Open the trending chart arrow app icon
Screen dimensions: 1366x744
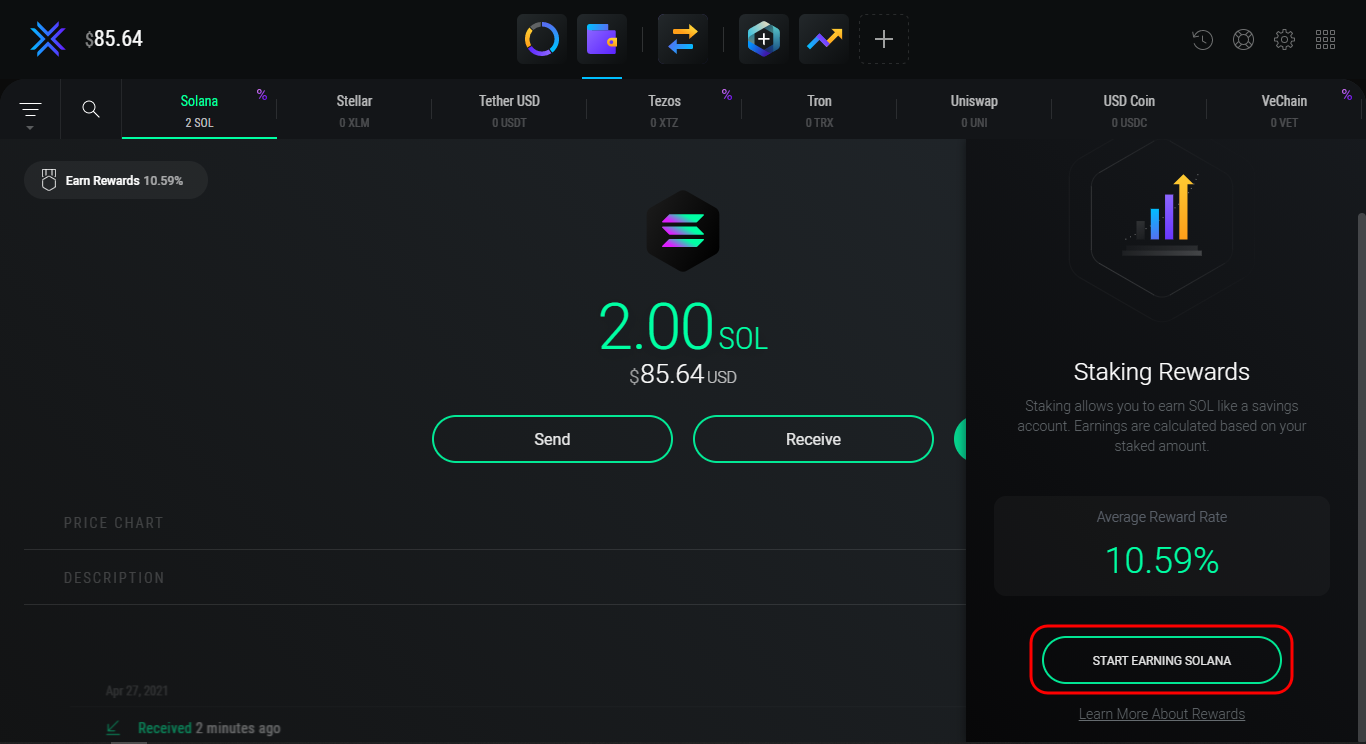824,40
